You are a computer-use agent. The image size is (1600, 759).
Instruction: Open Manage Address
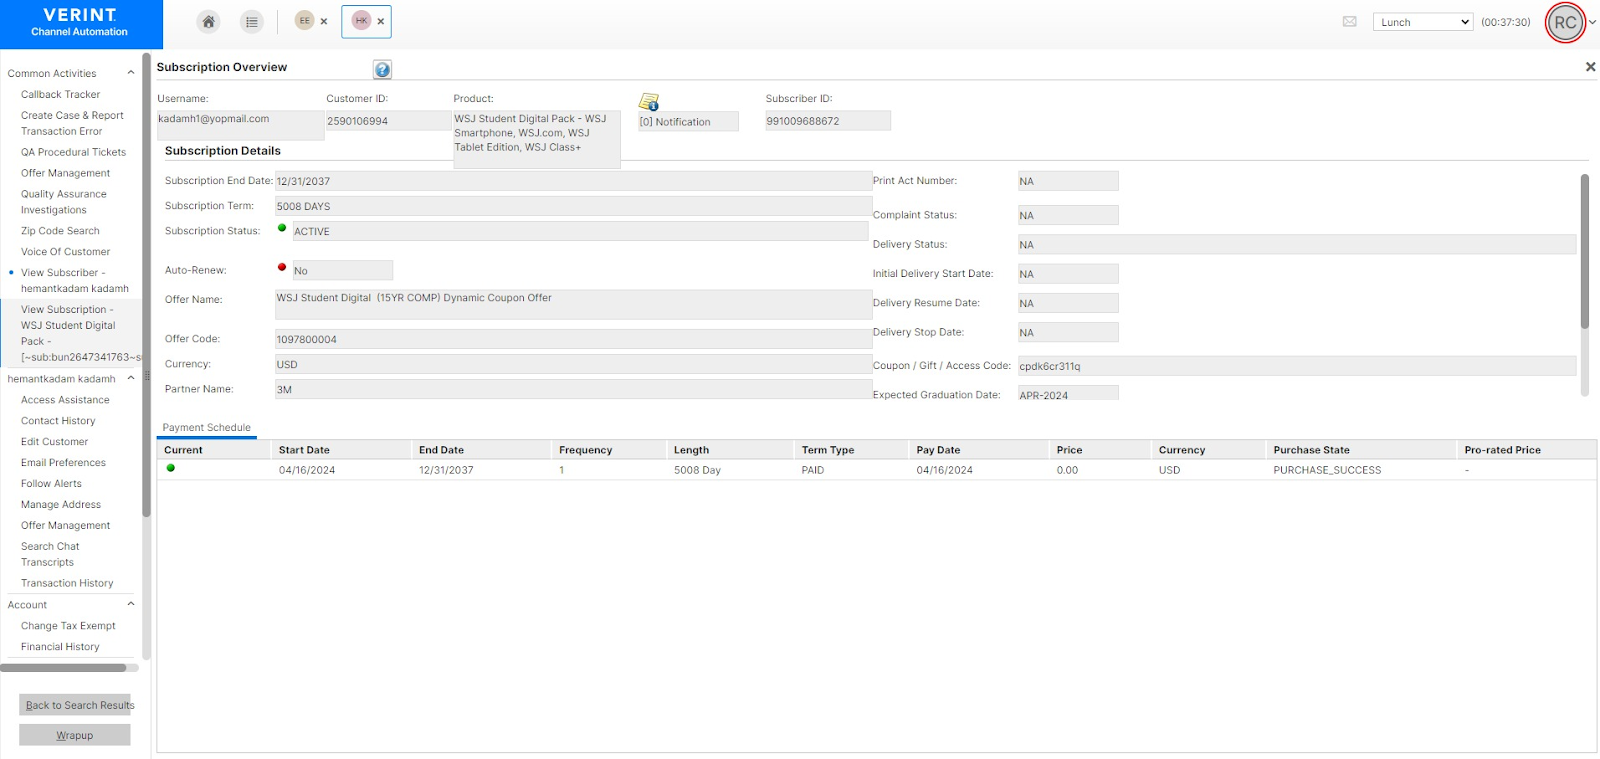[x=61, y=505]
